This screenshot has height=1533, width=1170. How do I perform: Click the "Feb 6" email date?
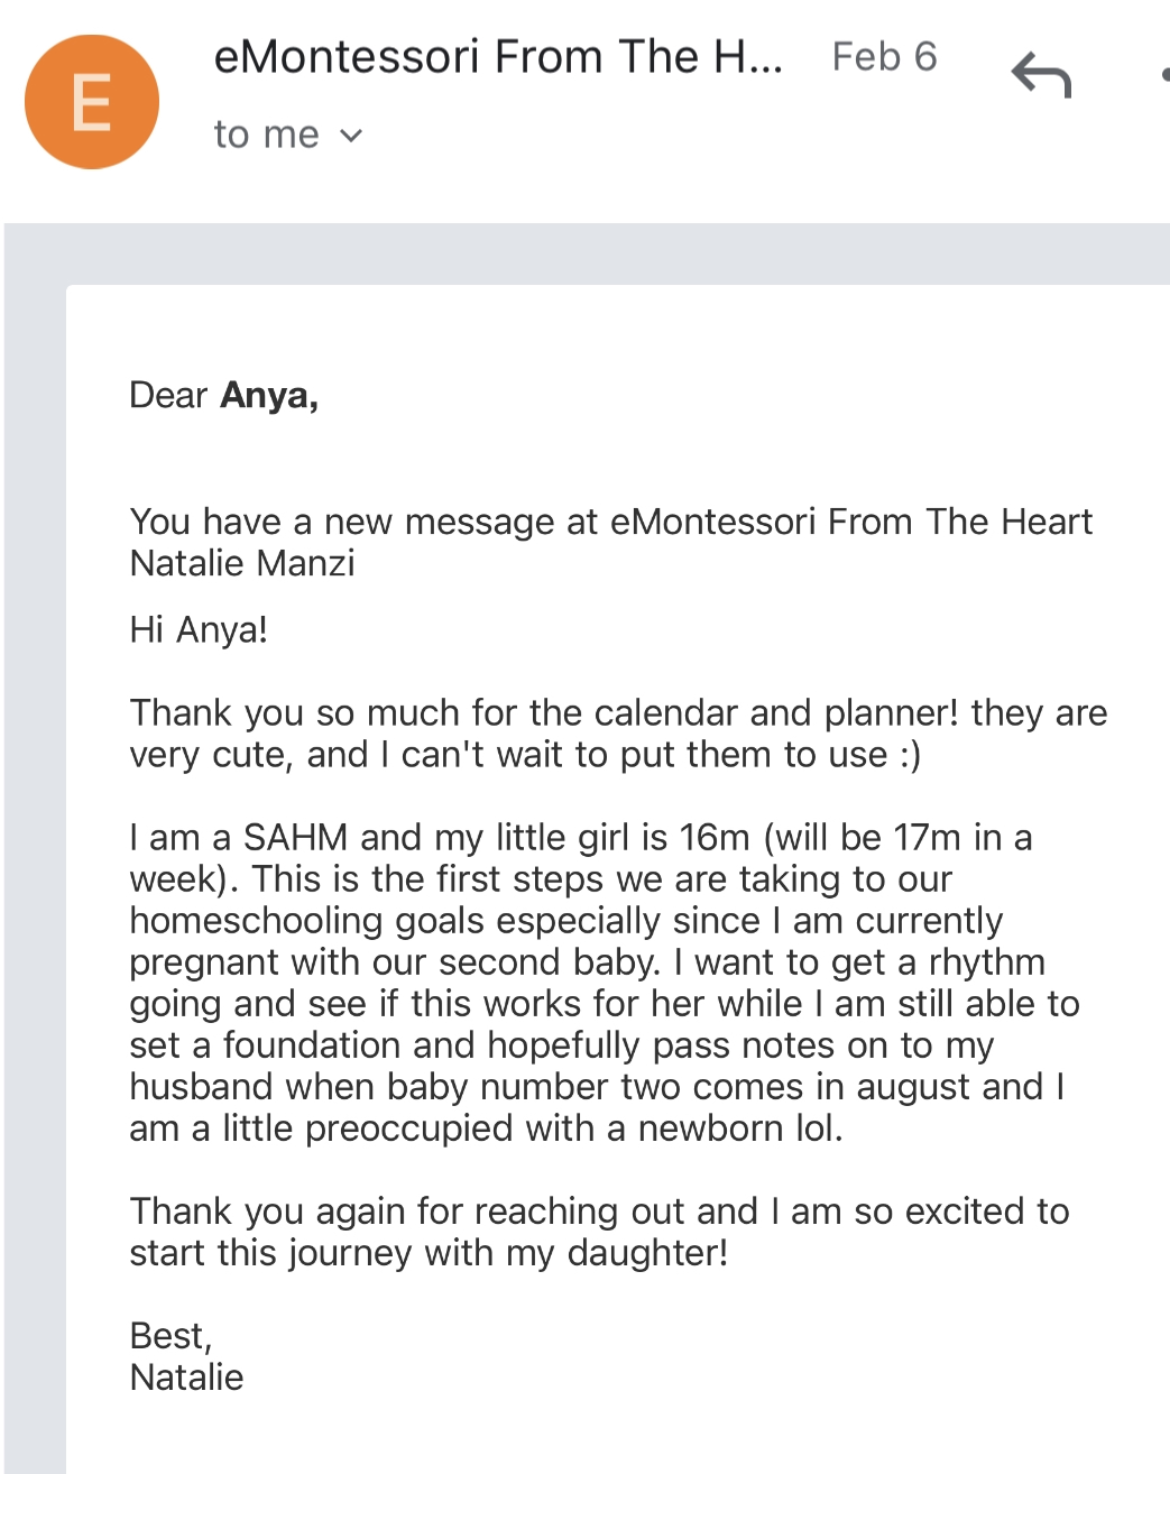tap(884, 57)
